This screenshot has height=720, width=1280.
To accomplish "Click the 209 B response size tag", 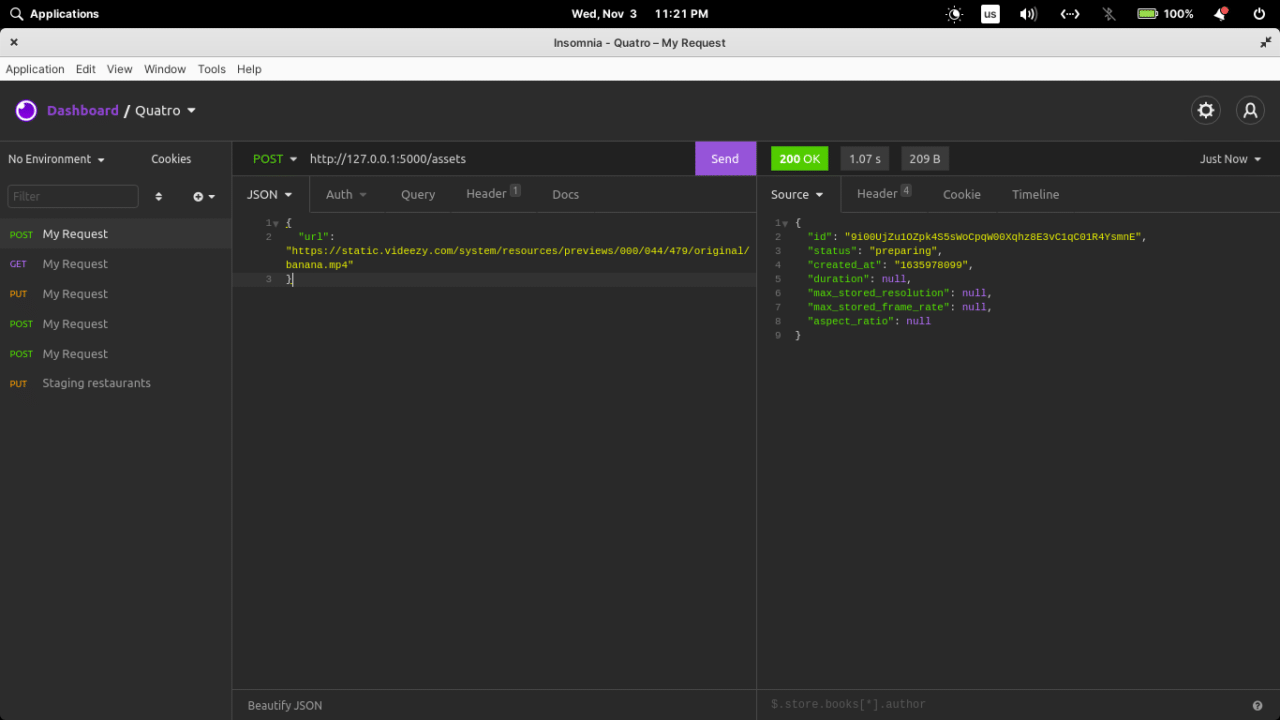I will coord(925,159).
